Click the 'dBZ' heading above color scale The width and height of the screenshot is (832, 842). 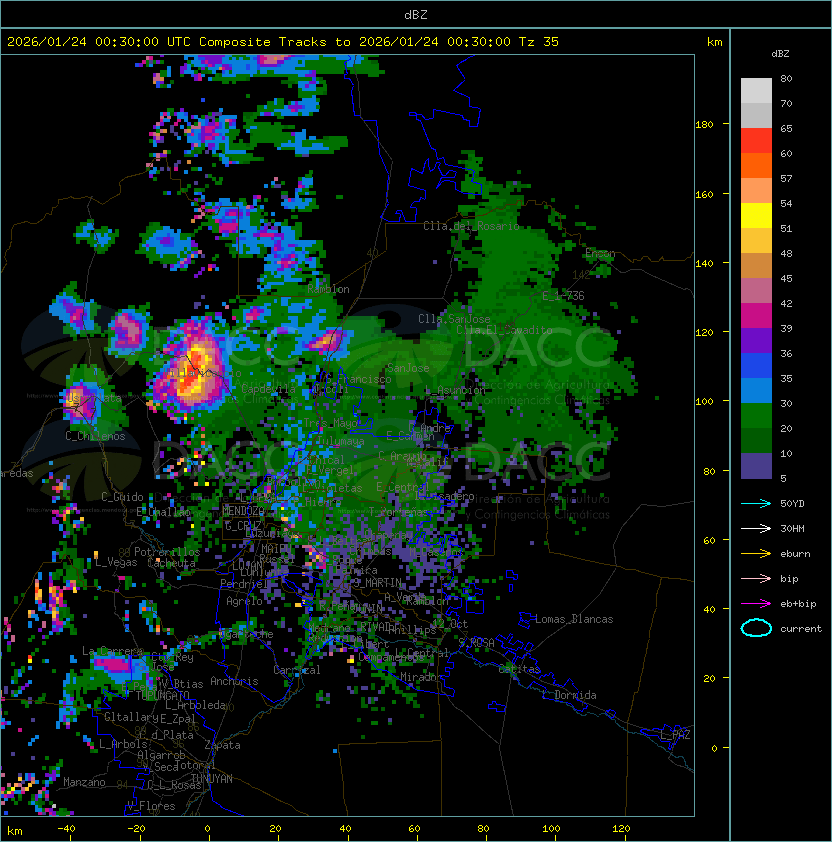(x=780, y=54)
